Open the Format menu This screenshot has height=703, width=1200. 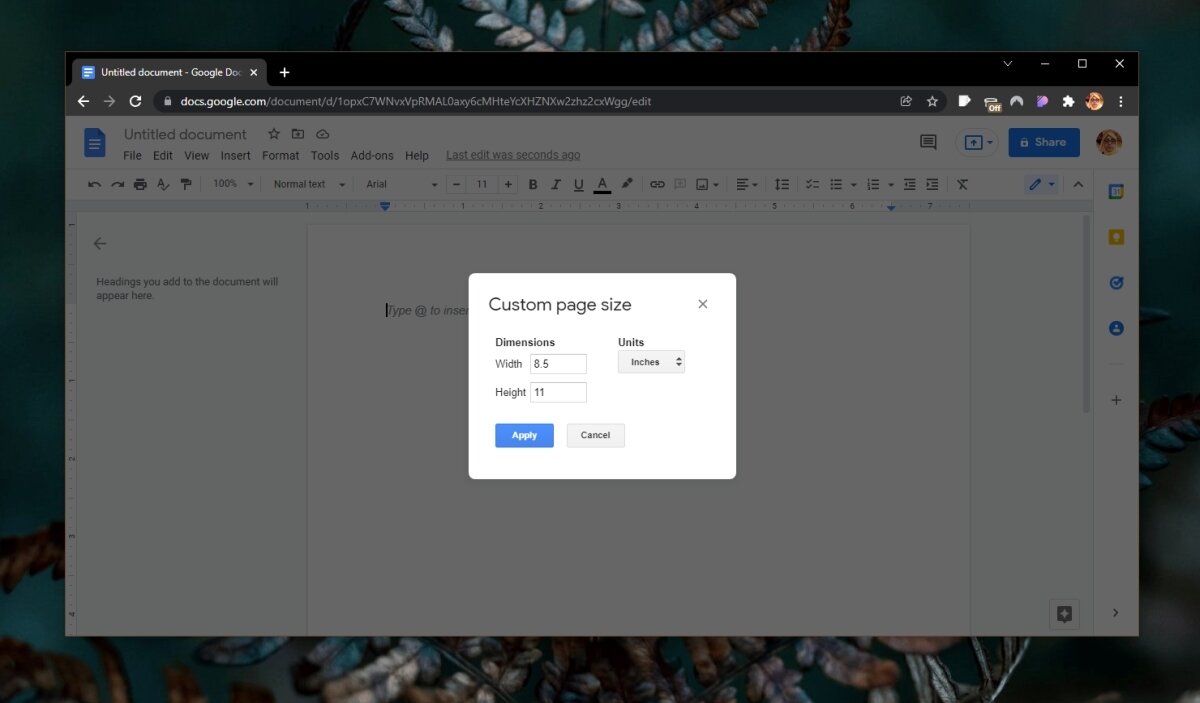tap(280, 155)
